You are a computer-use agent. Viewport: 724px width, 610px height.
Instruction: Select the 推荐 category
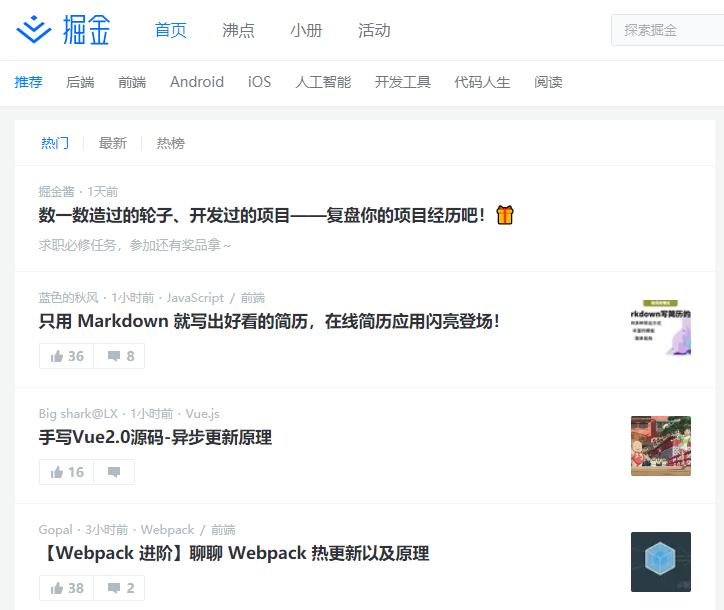[29, 82]
